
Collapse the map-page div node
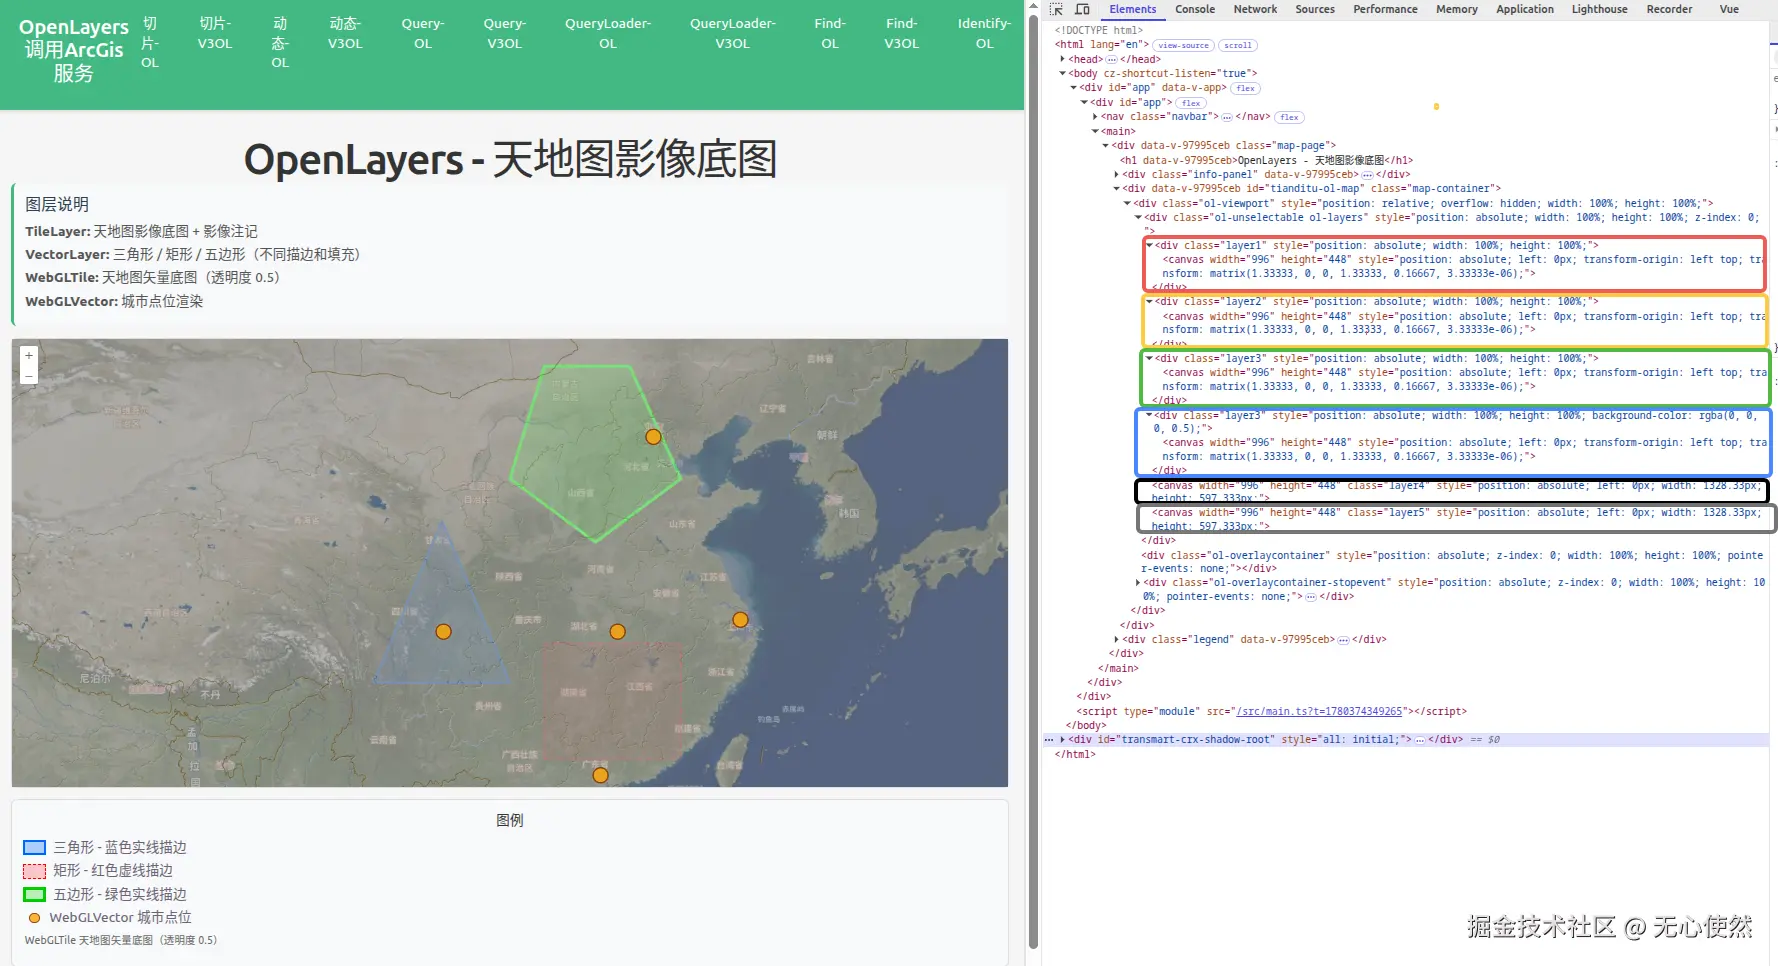click(1106, 146)
